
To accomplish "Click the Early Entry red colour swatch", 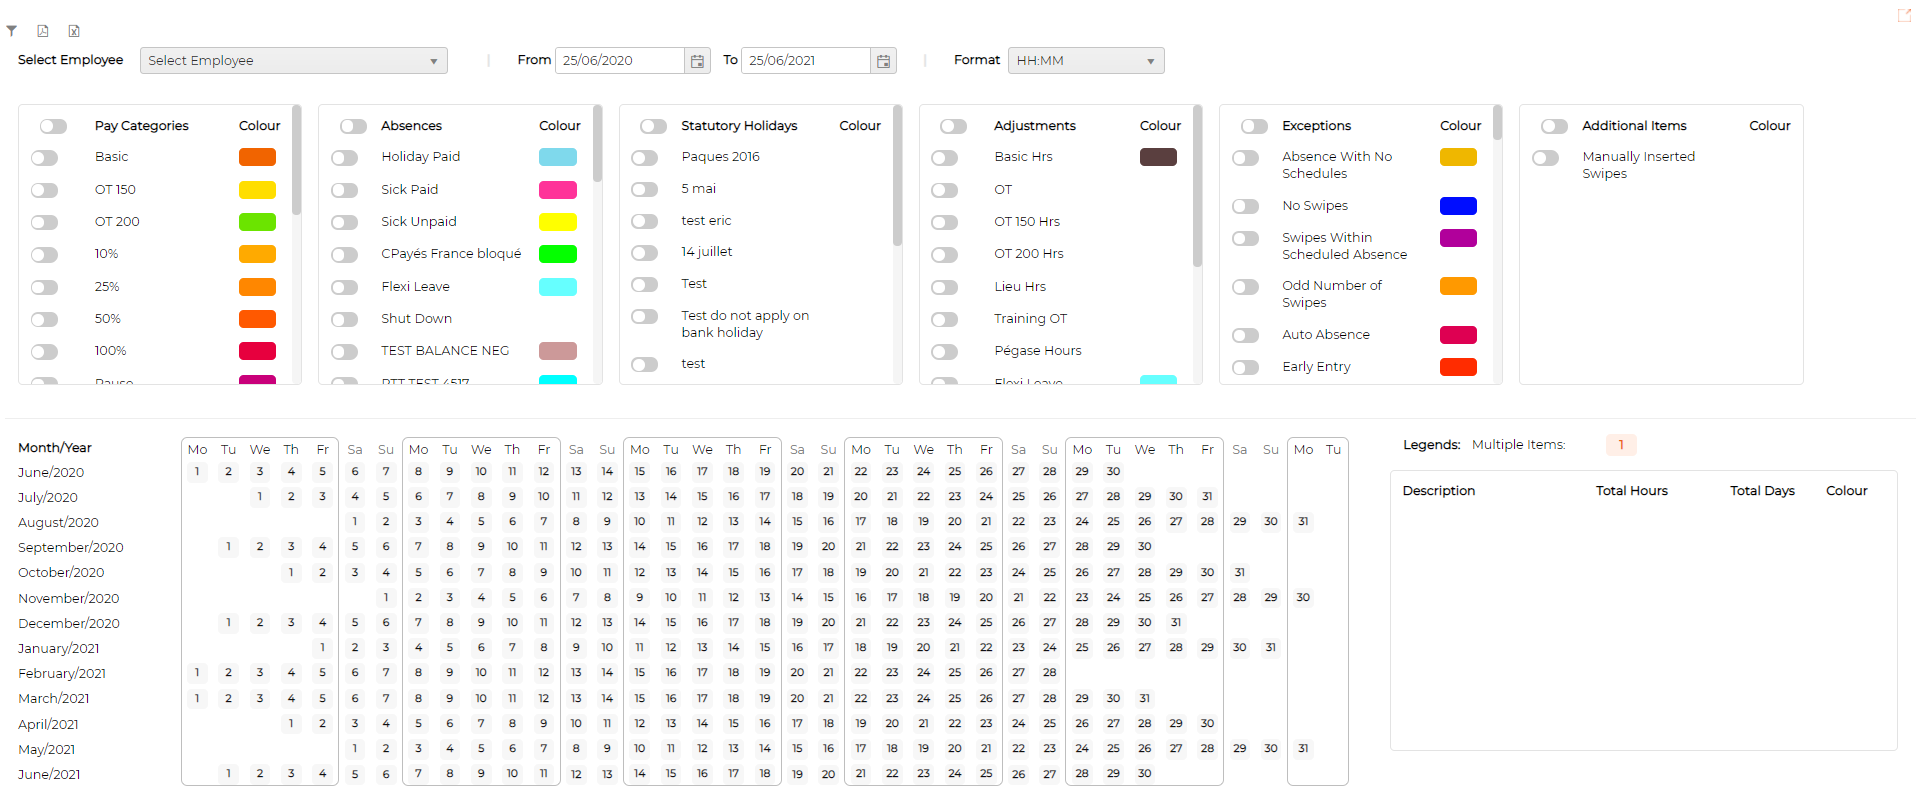I will 1458,367.
